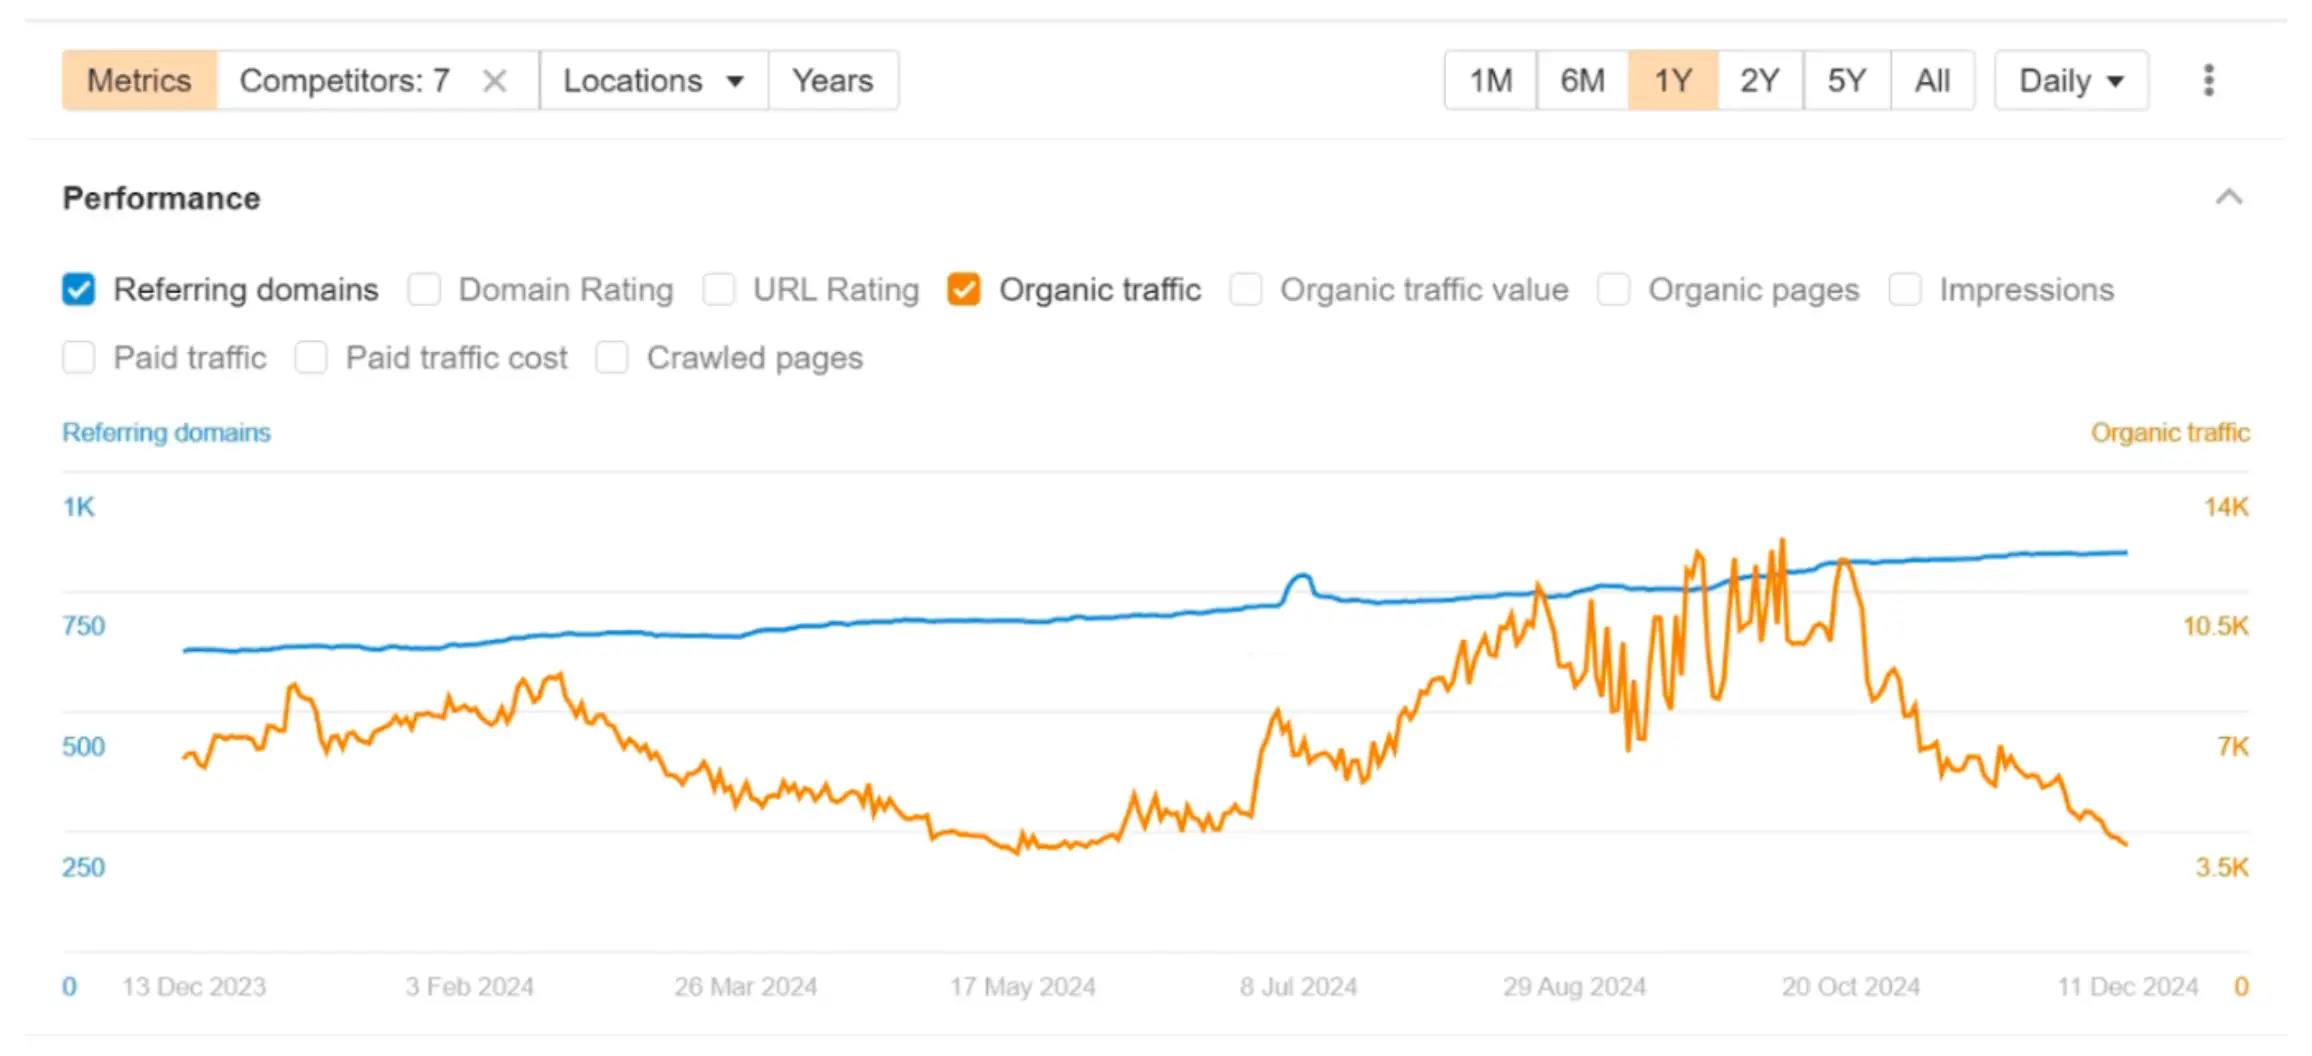Open the Daily interval dropdown

(2071, 81)
